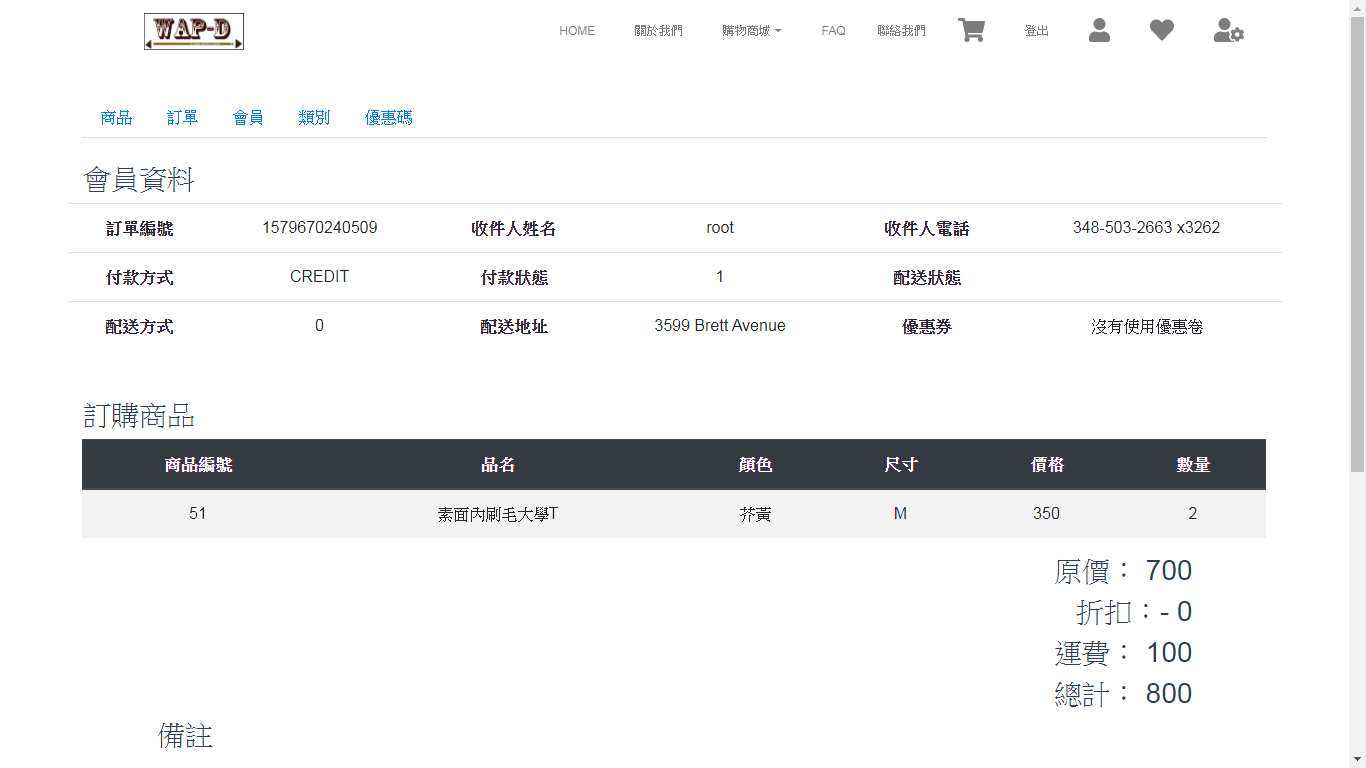Click address 3599 Brett Avenue
Viewport: 1366px width, 768px height.
point(720,326)
